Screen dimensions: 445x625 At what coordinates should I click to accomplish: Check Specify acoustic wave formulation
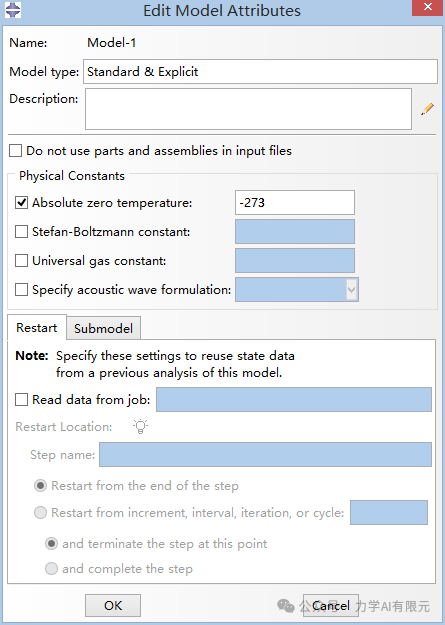click(x=21, y=289)
